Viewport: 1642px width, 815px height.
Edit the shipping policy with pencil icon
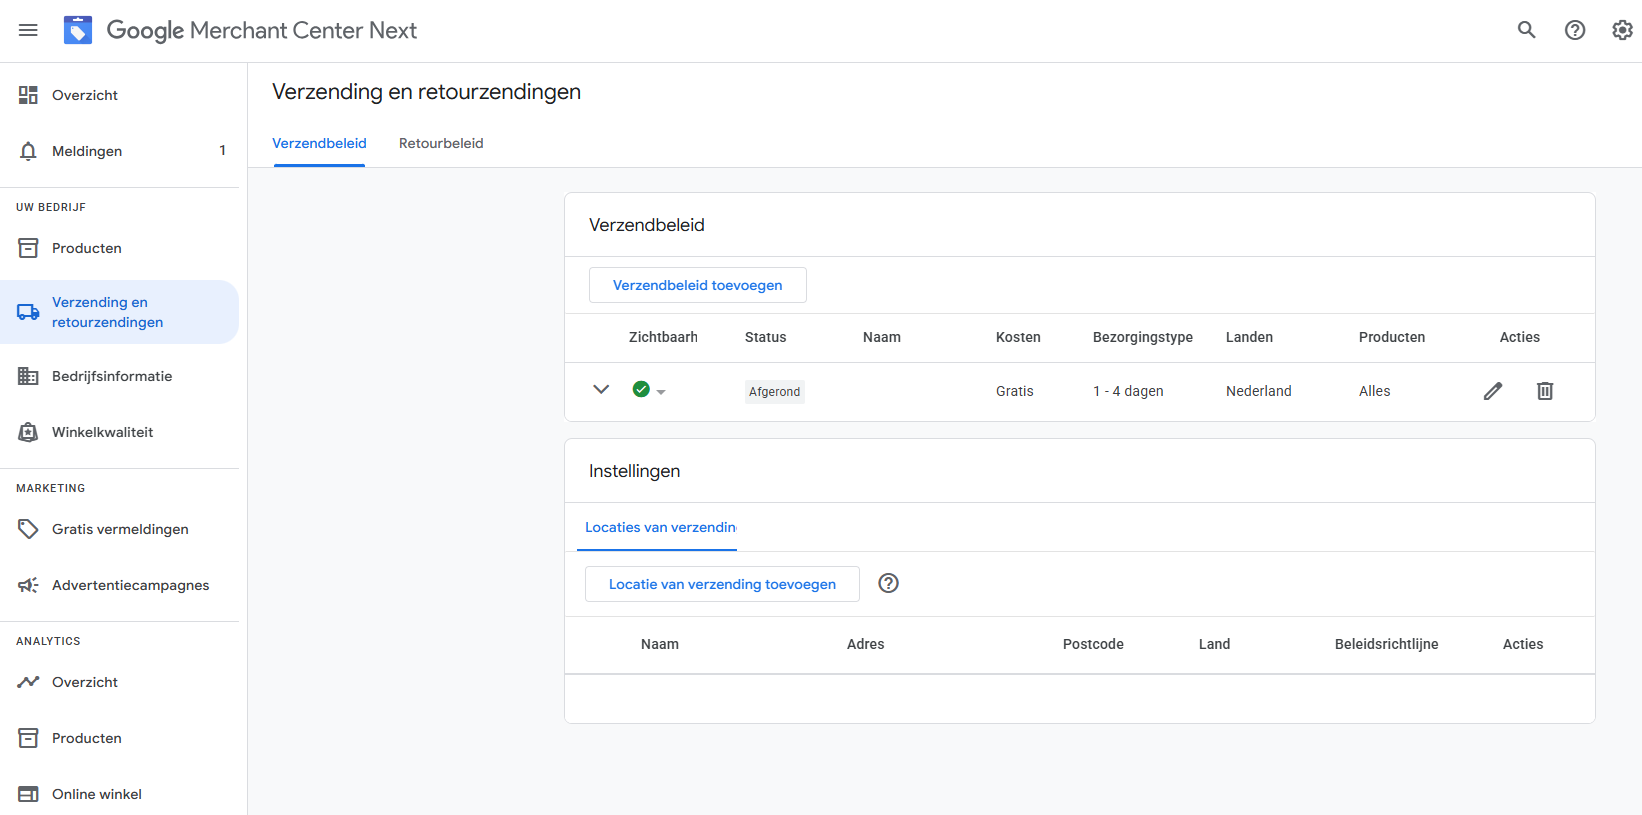(x=1492, y=391)
